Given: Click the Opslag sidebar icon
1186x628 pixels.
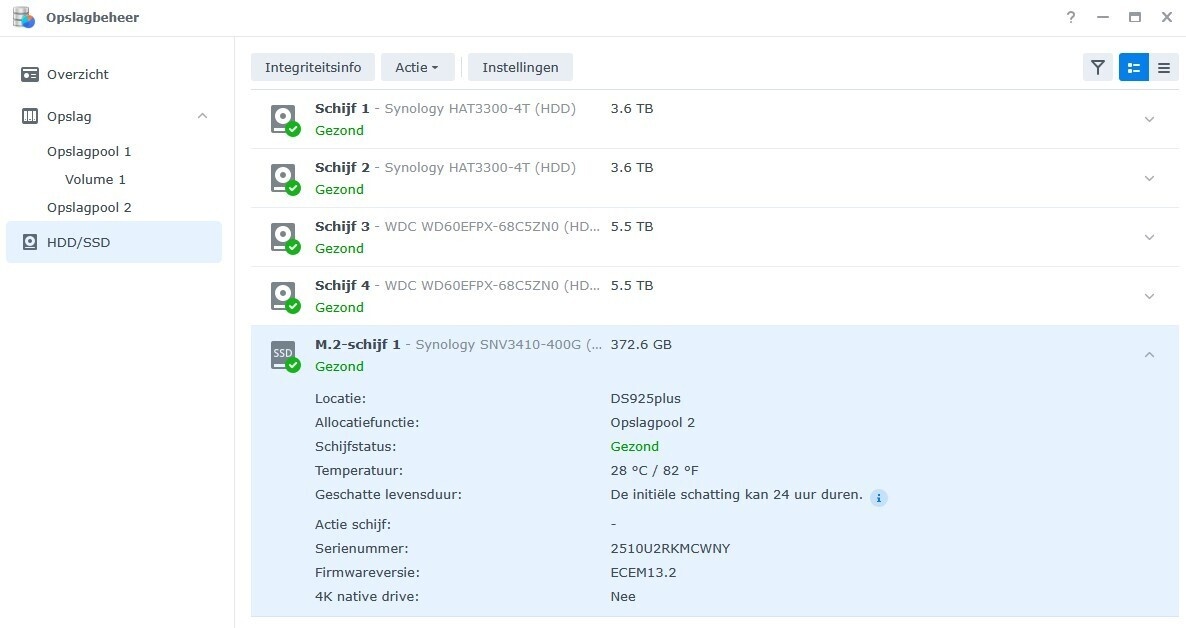Looking at the screenshot, I should [28, 116].
